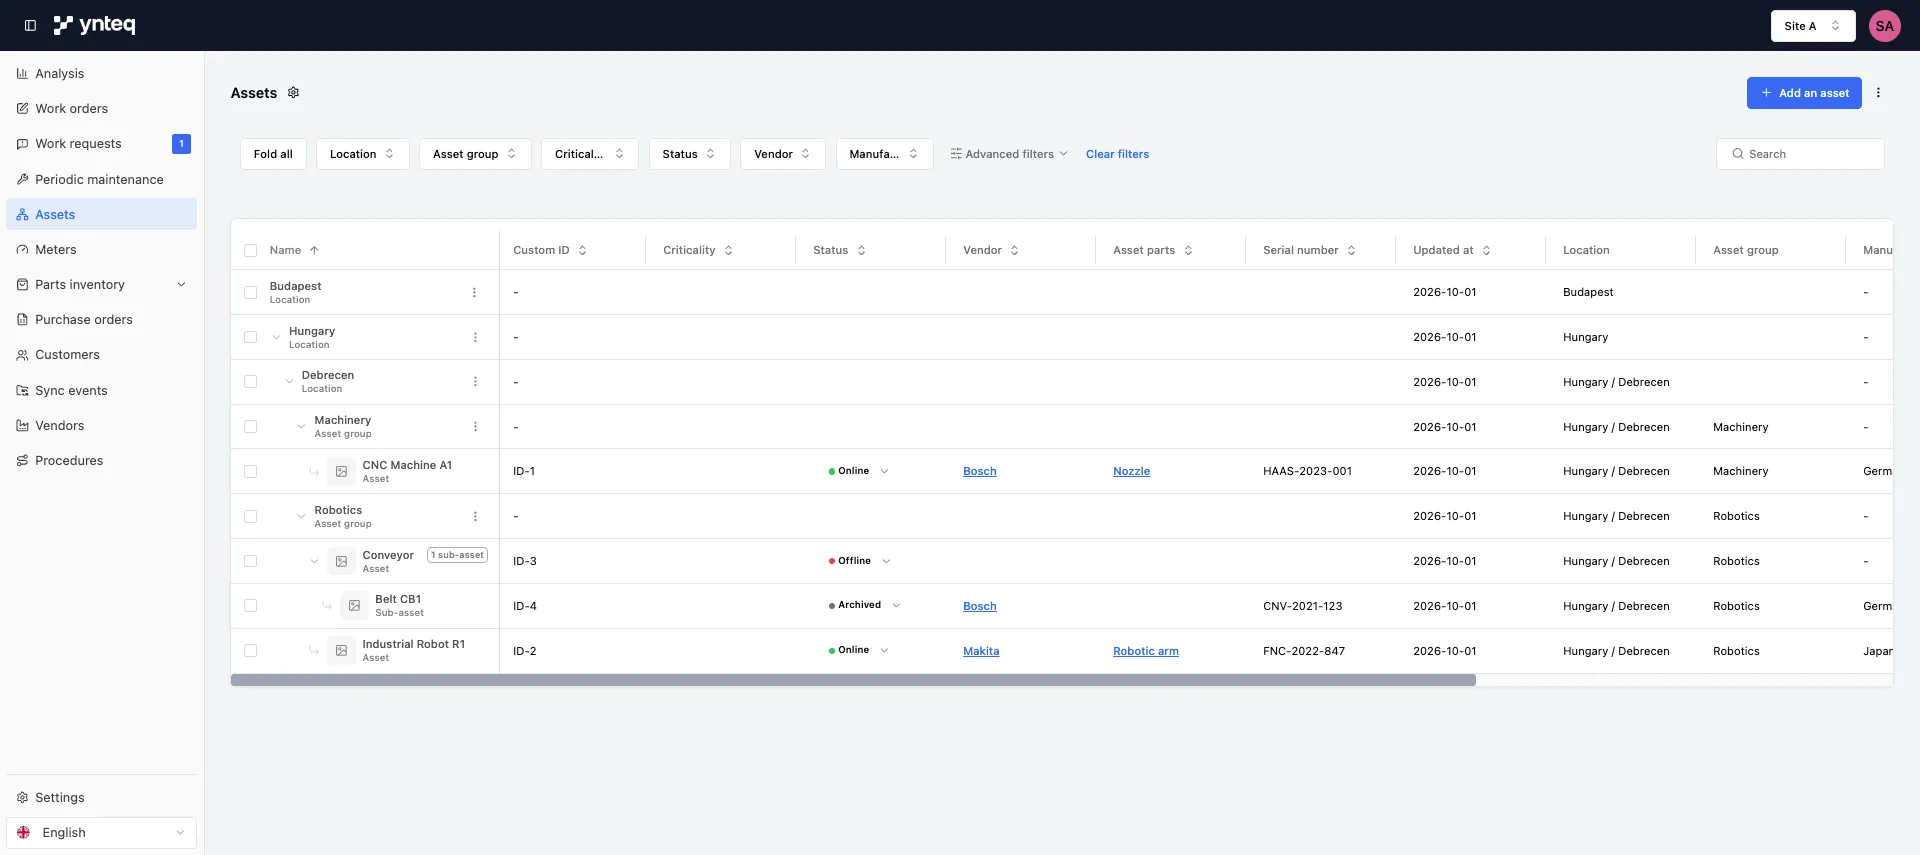Check the Budapest row checkbox
The width and height of the screenshot is (1920, 855).
tap(250, 293)
